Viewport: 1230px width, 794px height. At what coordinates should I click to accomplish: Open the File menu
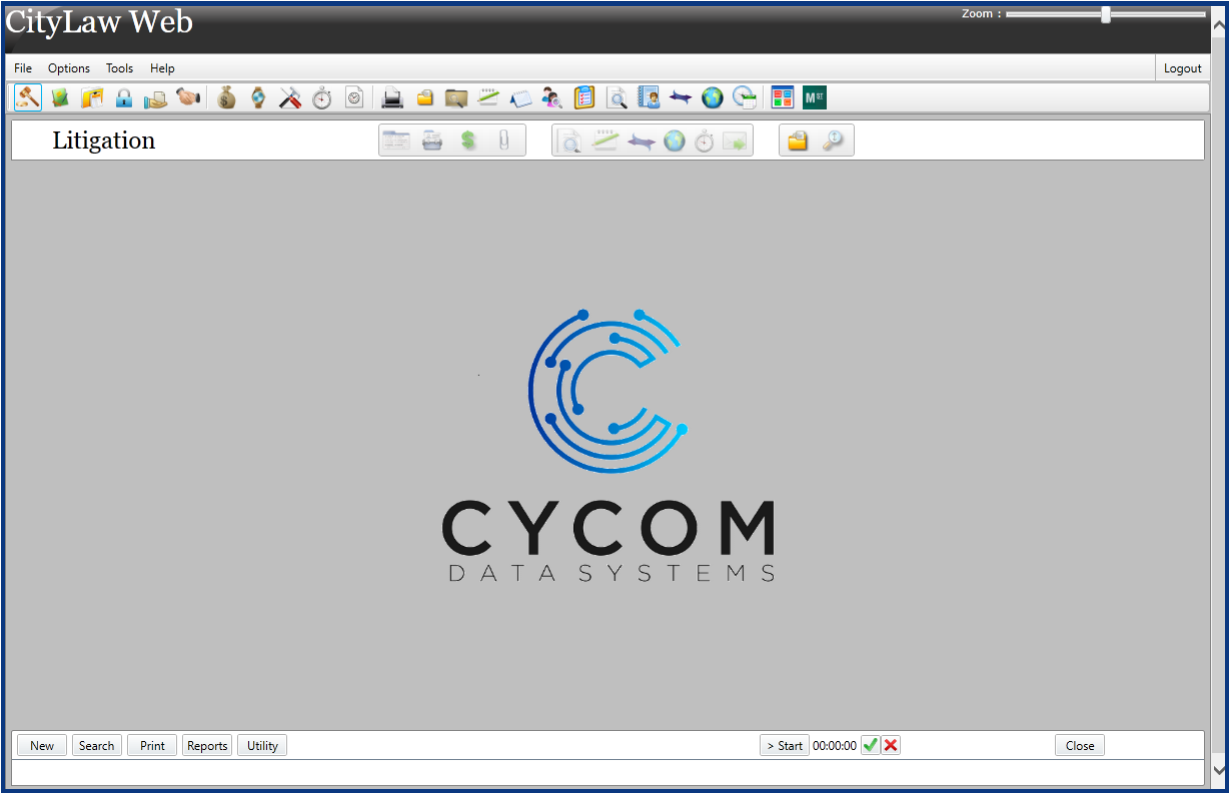22,68
